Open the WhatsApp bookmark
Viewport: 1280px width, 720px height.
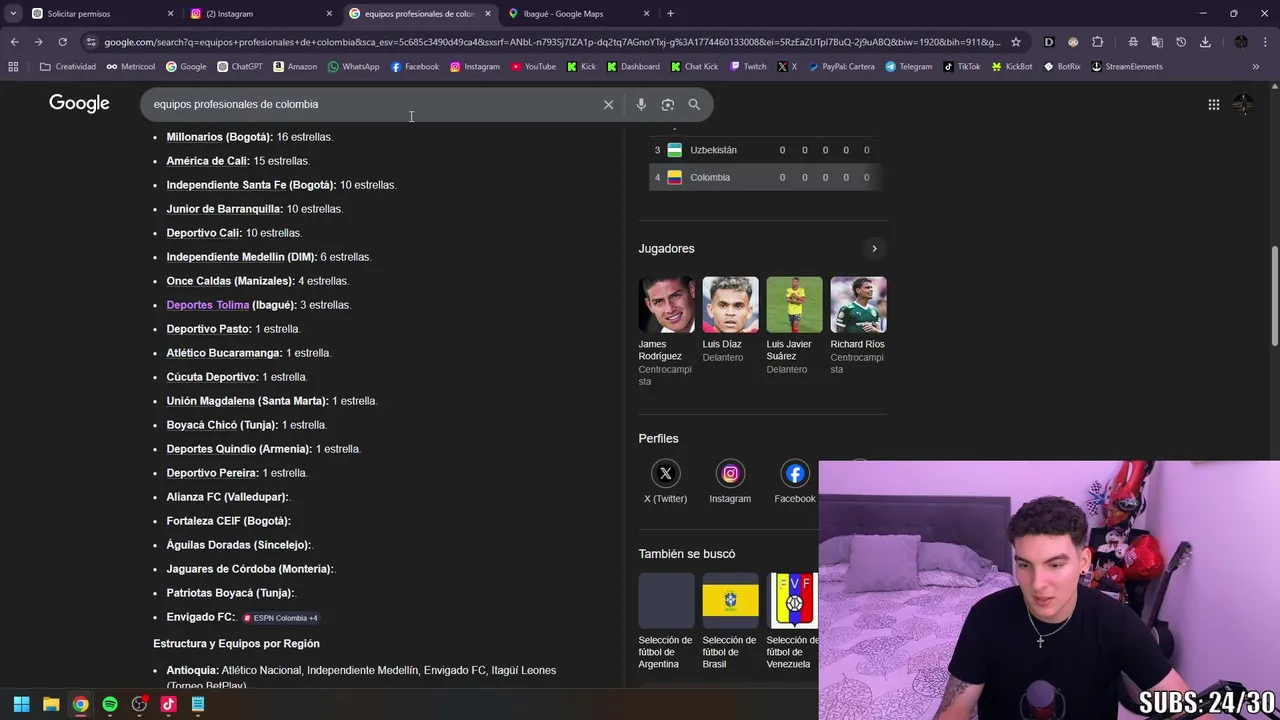click(354, 66)
